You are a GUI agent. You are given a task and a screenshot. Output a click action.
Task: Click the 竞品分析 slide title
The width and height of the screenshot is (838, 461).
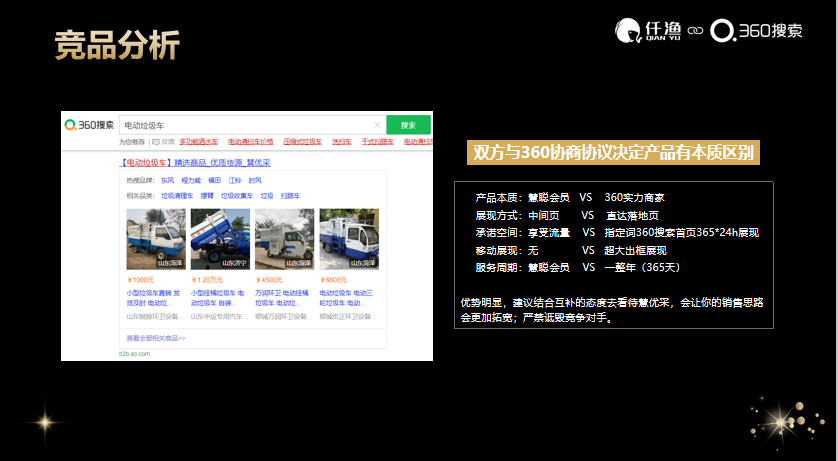(117, 45)
